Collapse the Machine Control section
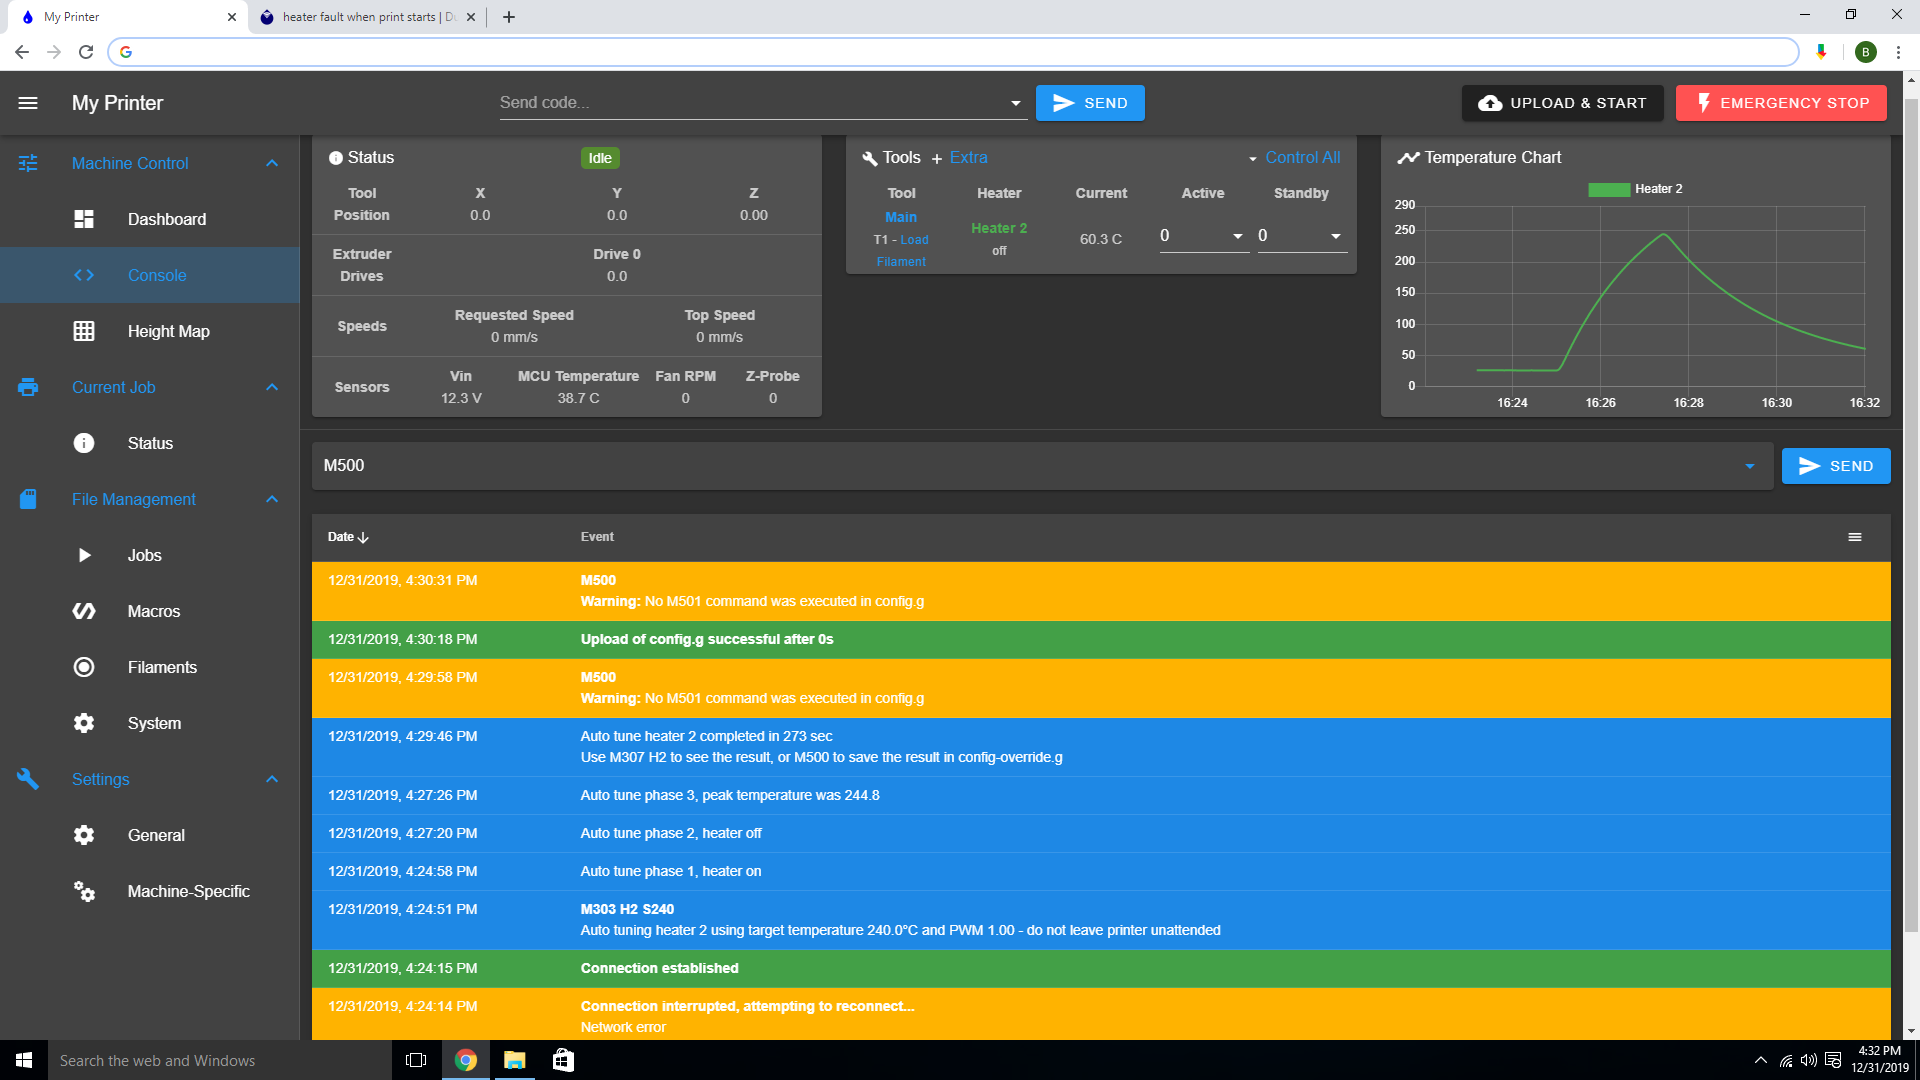The height and width of the screenshot is (1080, 1920). (x=272, y=163)
